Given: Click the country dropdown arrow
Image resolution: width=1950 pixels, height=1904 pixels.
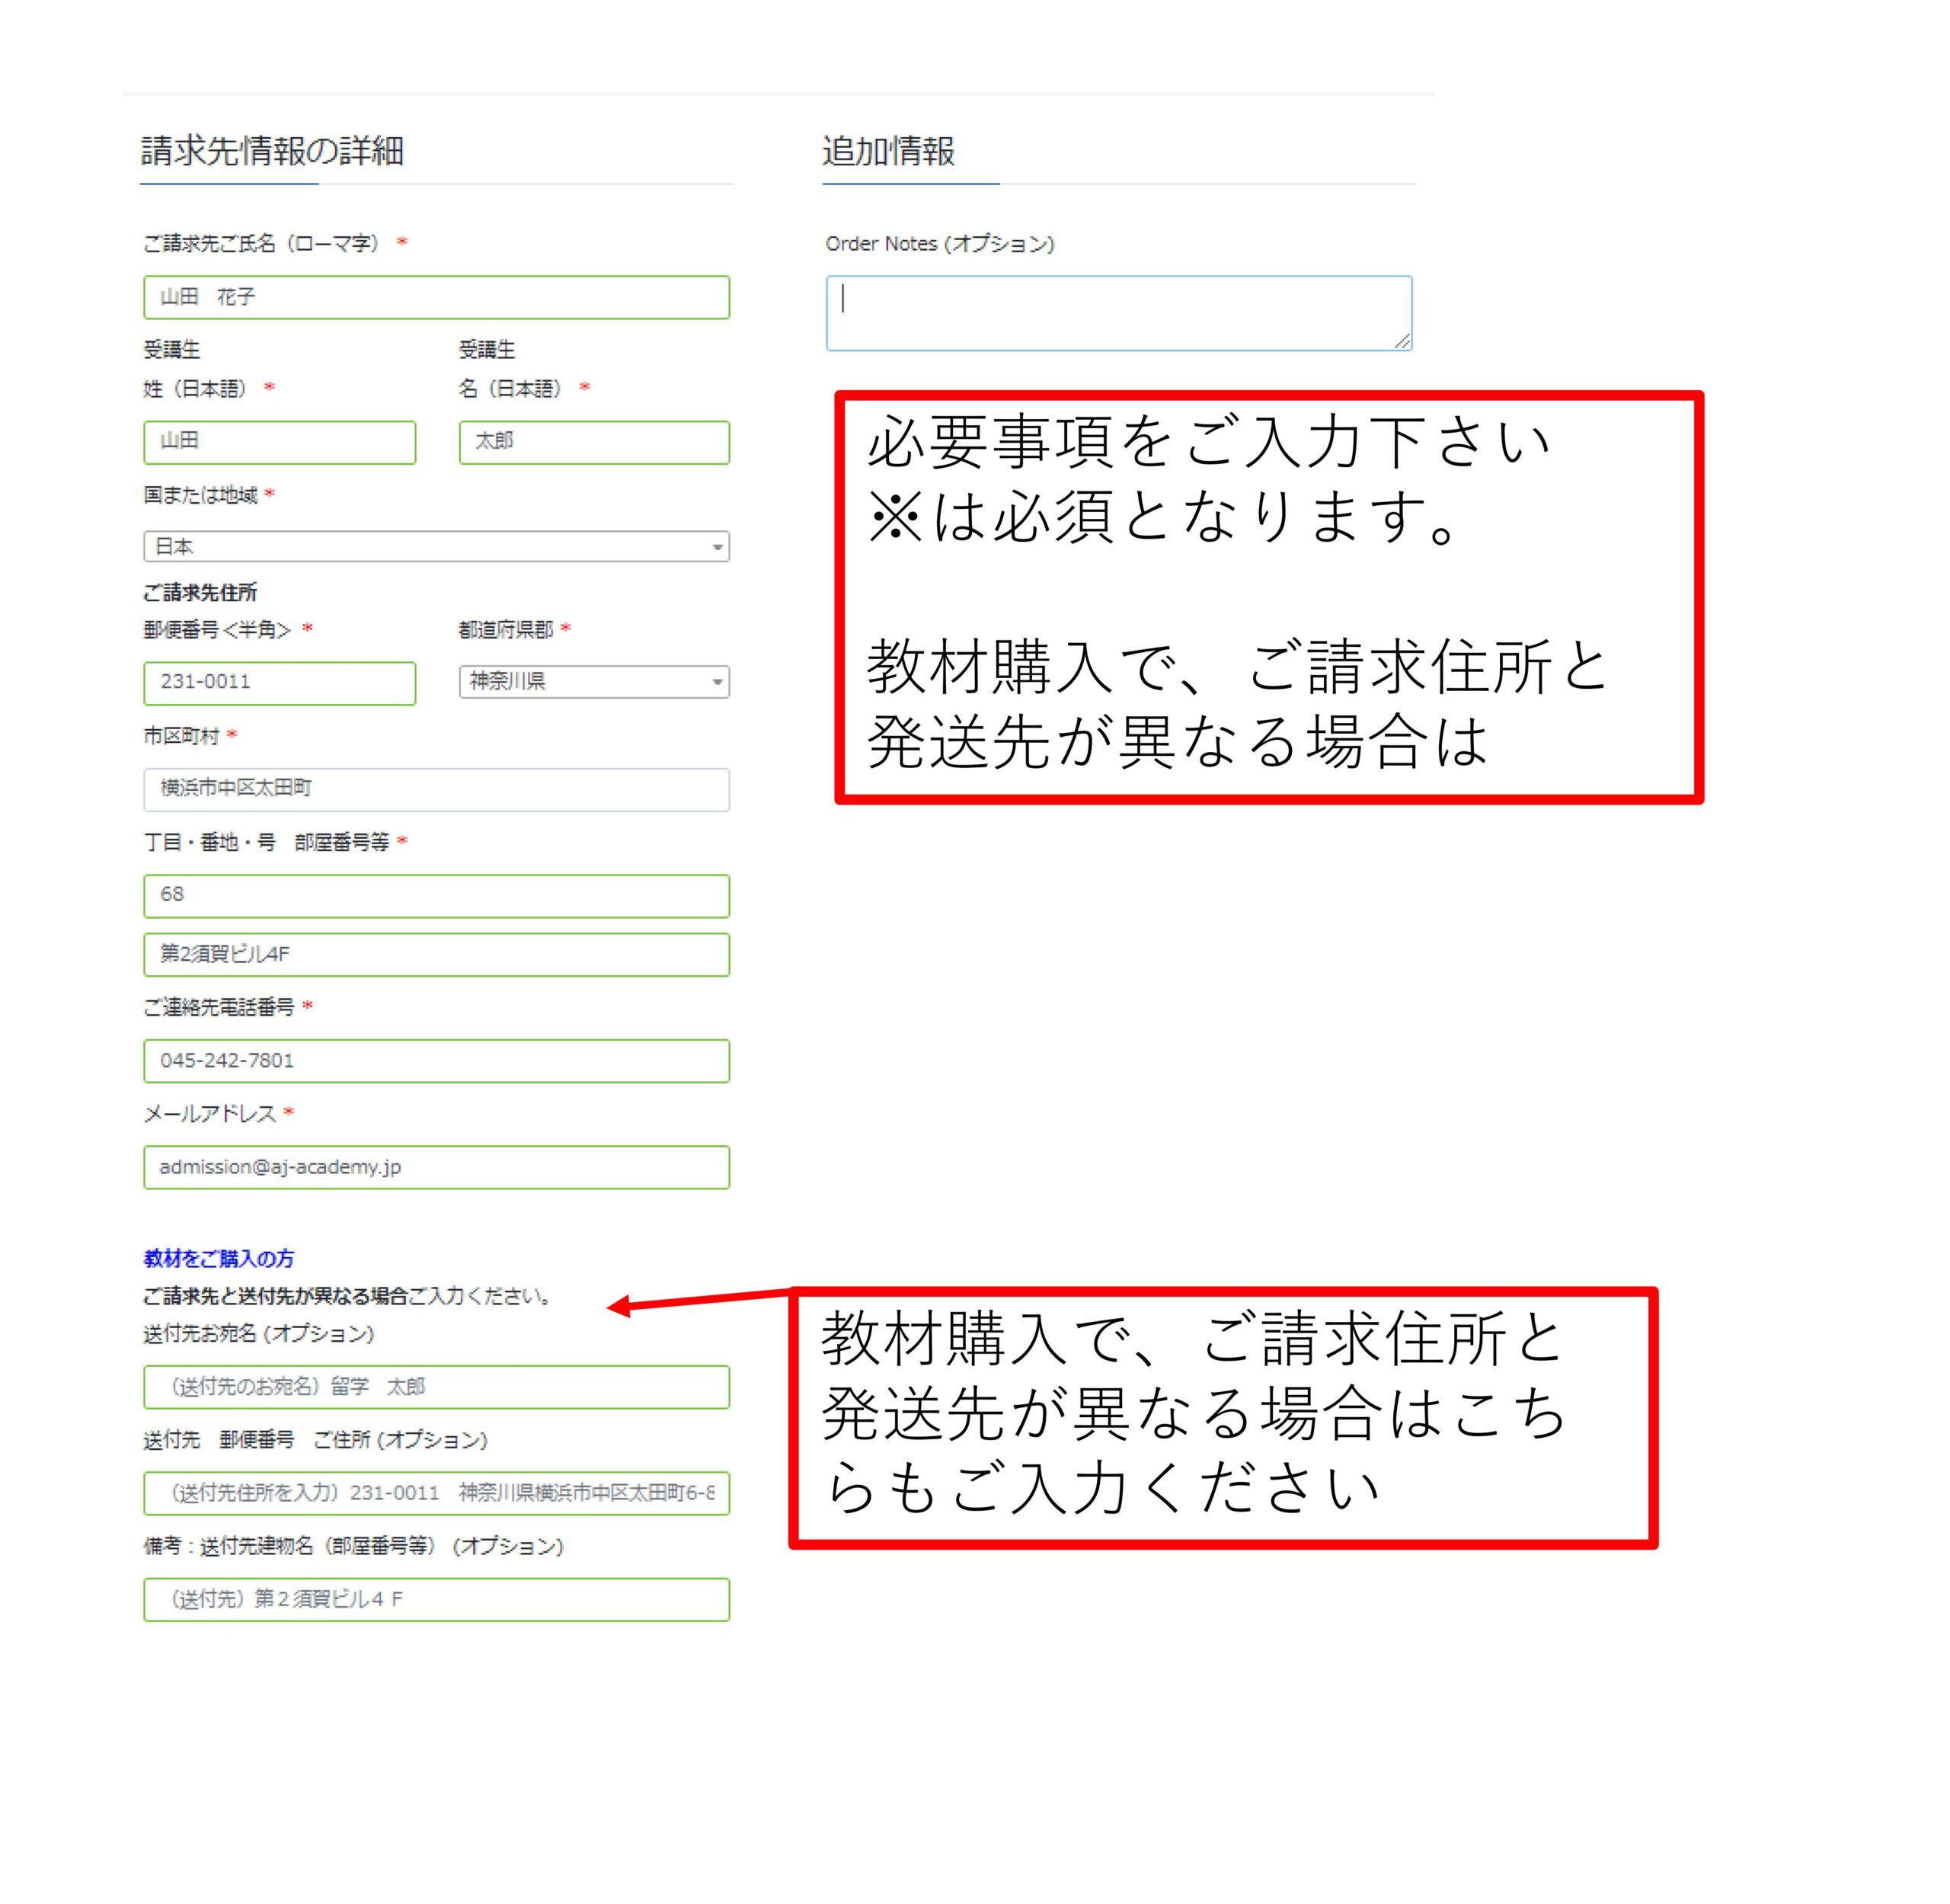Looking at the screenshot, I should click(x=717, y=547).
